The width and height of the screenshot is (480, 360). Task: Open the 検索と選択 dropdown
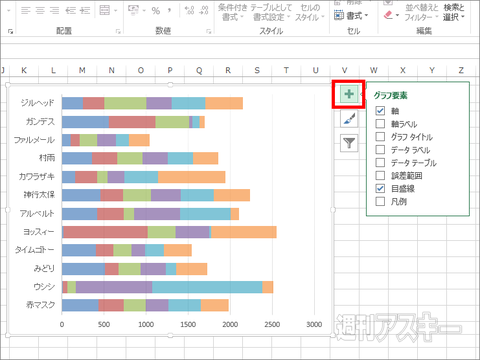tap(454, 12)
